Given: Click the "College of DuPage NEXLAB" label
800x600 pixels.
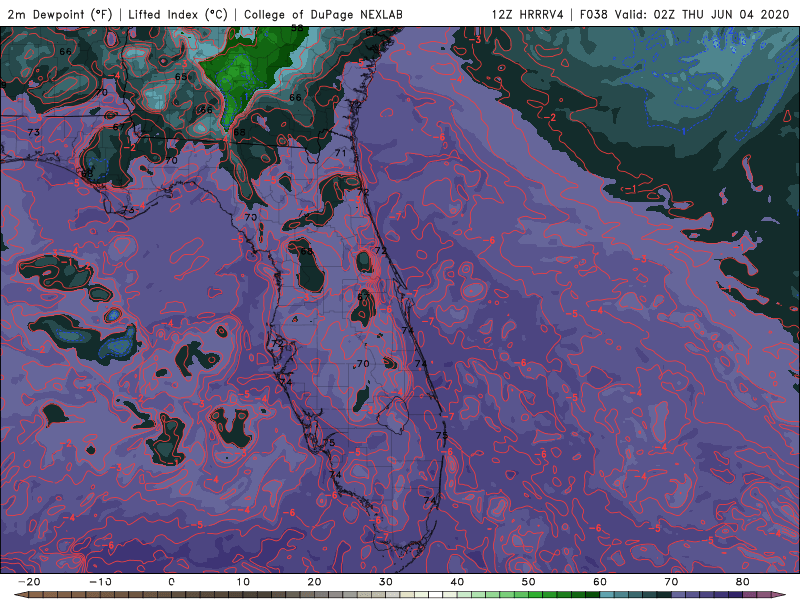Looking at the screenshot, I should (323, 14).
